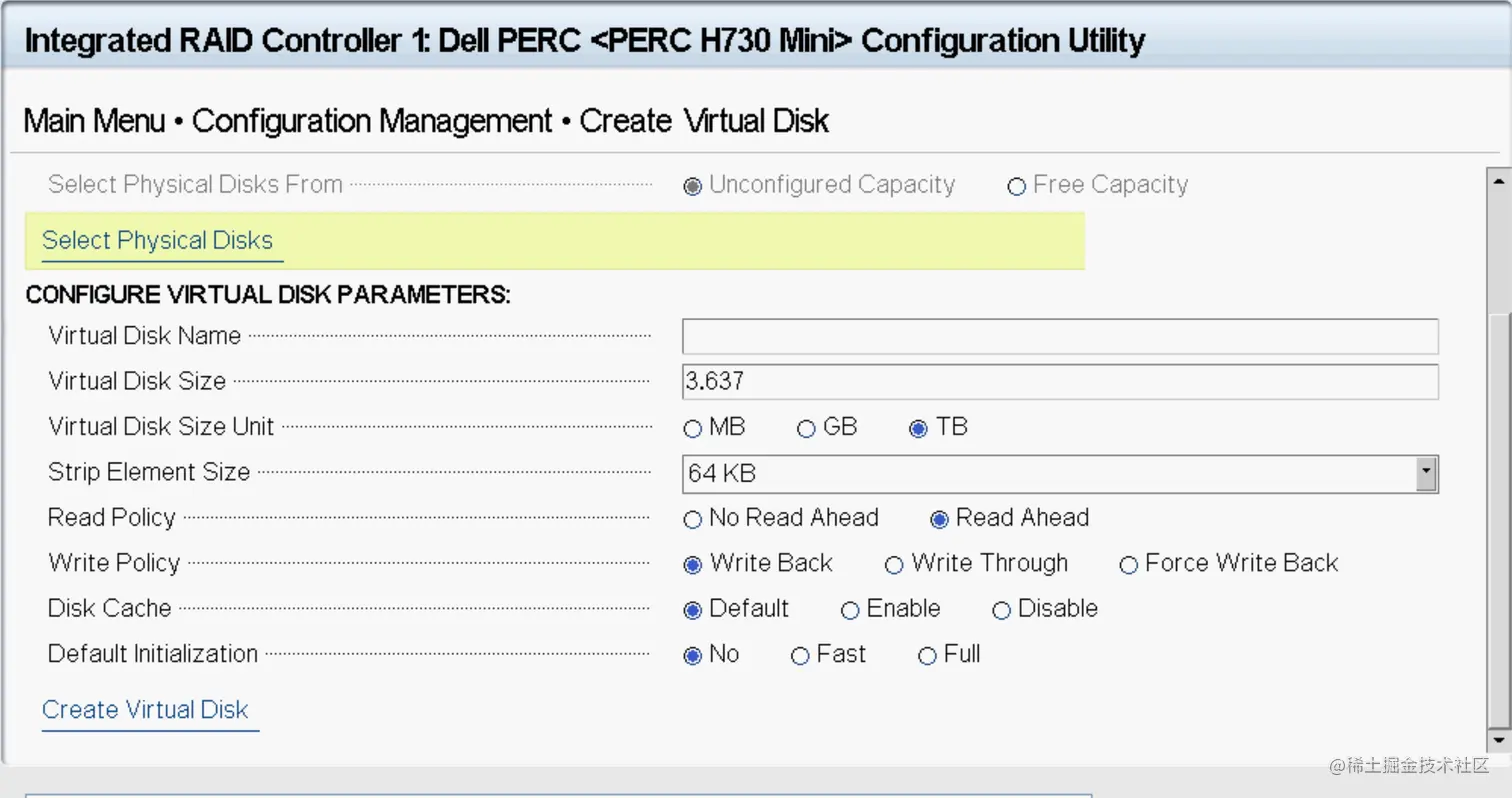Click the CONFIGURE VIRTUAL DISK PARAMETERS heading
The image size is (1512, 798).
point(268,295)
